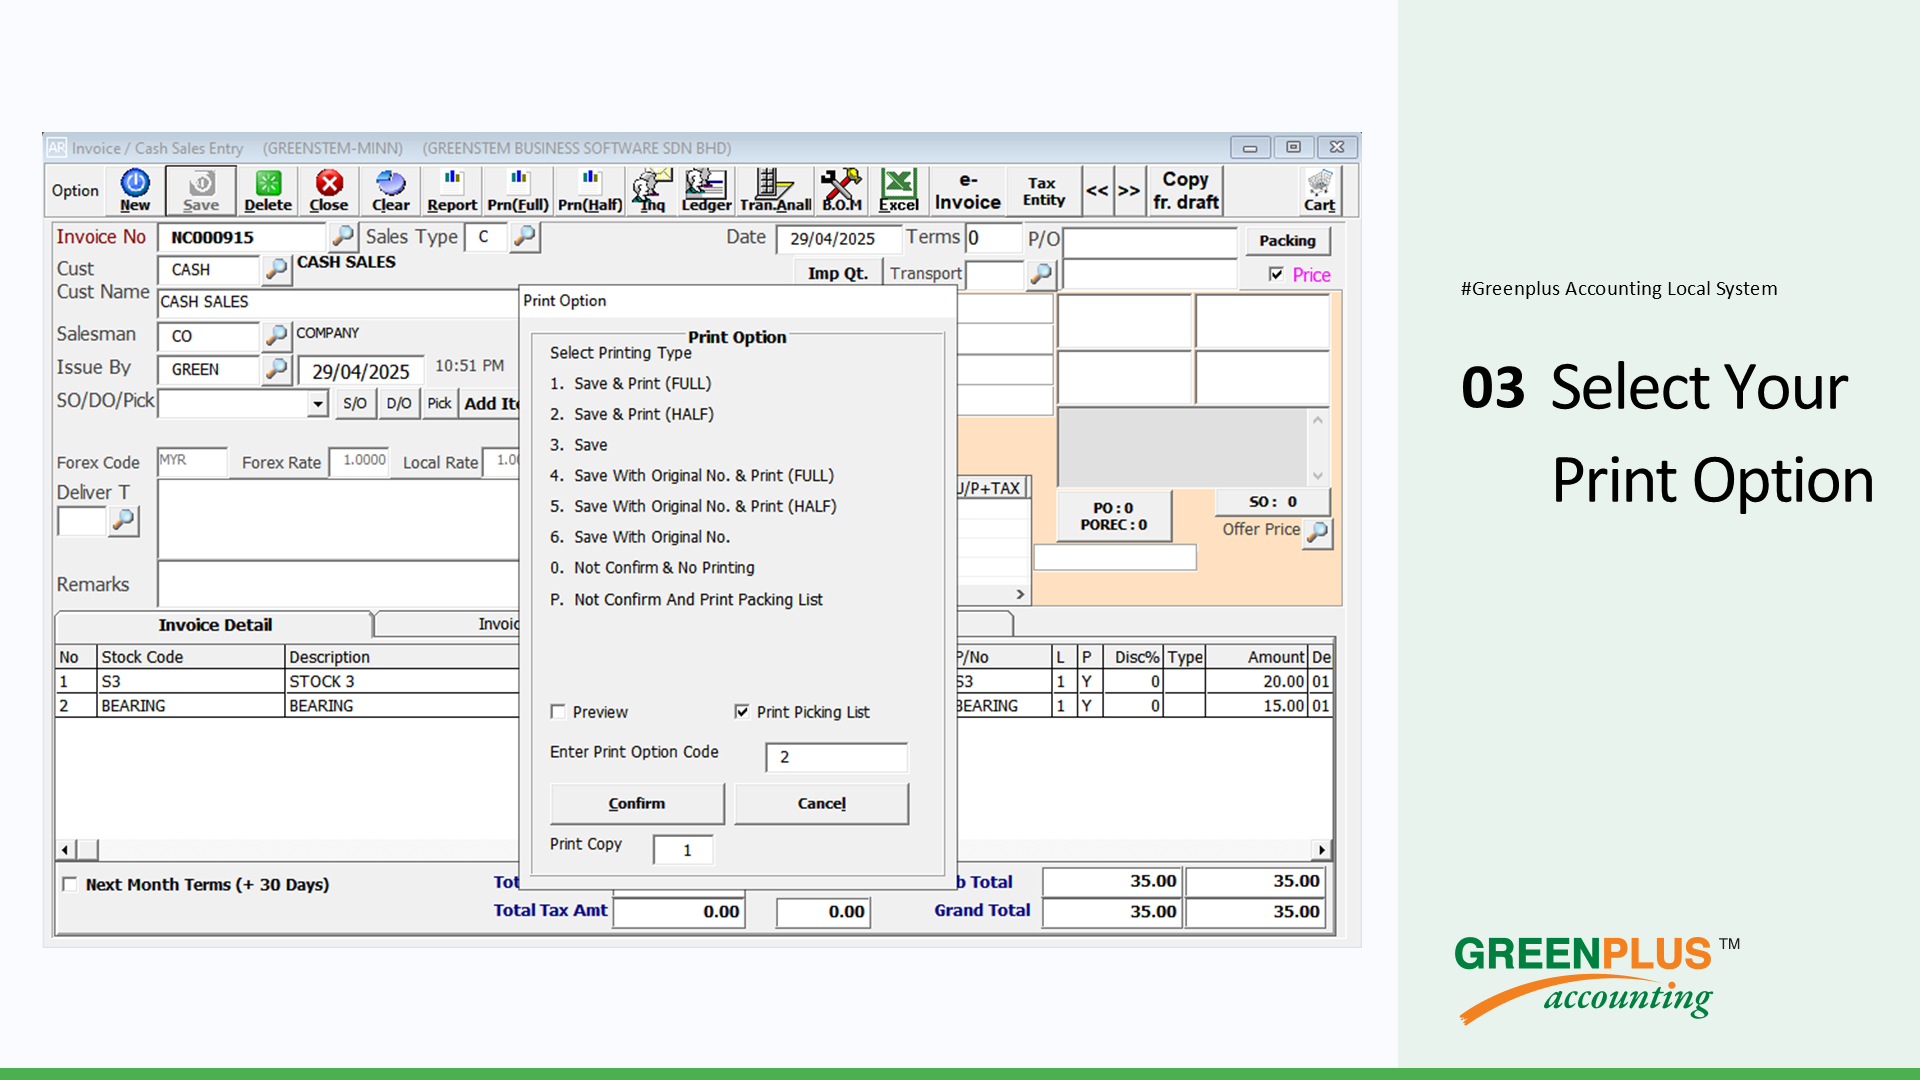Click the Date field 29/04/2025
This screenshot has width=1920, height=1080.
[x=838, y=238]
